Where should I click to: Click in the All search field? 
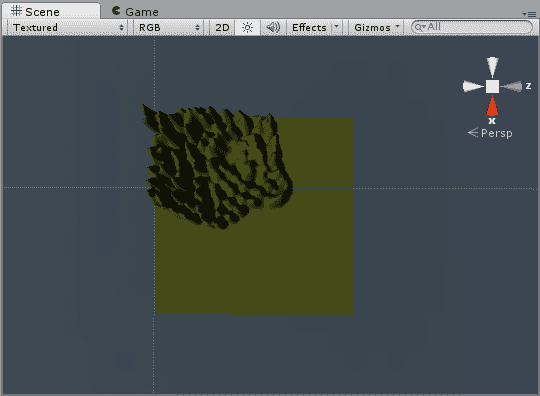point(472,27)
